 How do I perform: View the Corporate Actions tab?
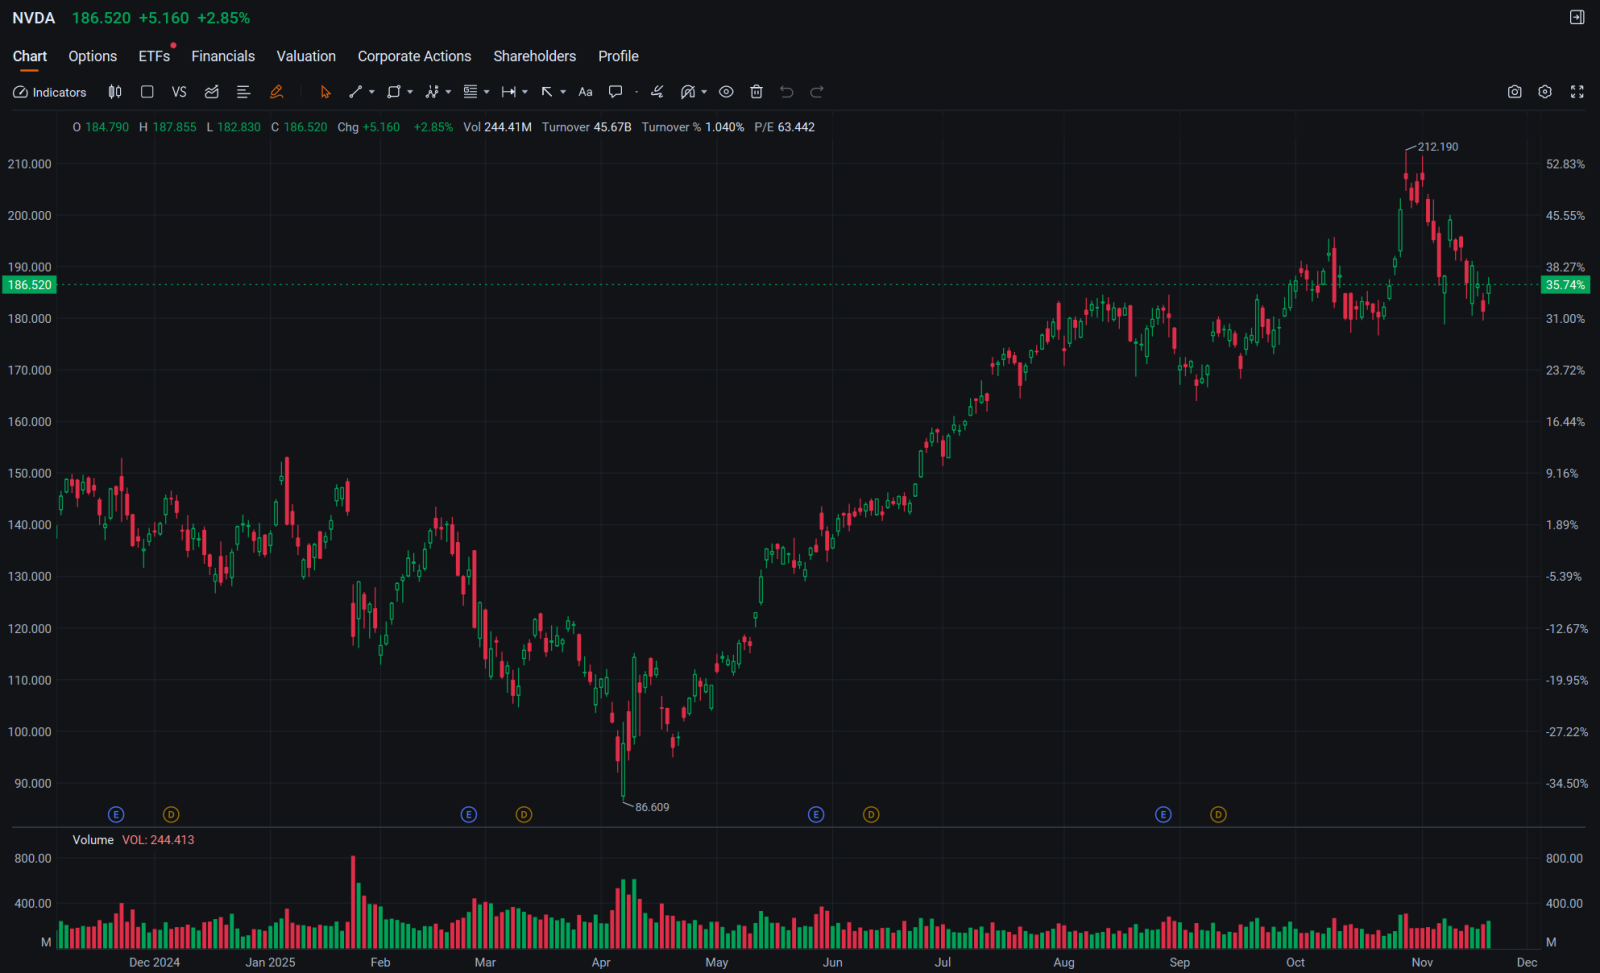point(414,56)
